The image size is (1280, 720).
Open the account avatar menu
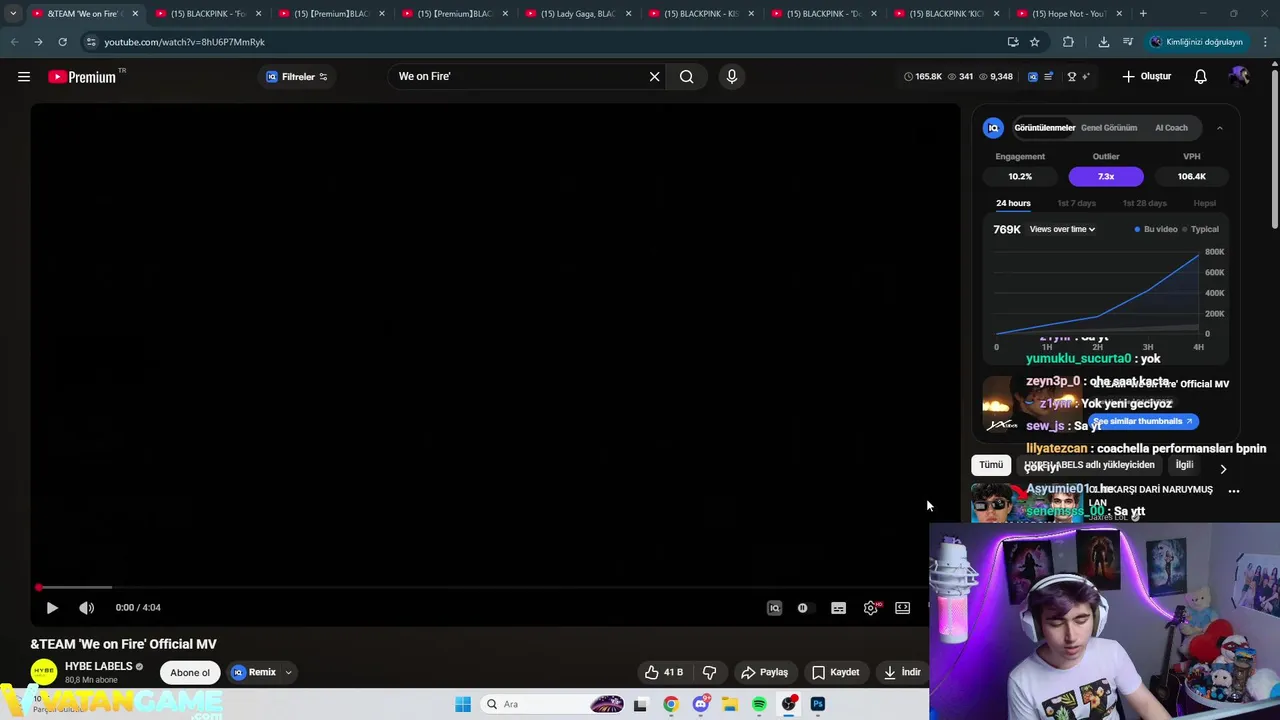tap(1240, 77)
